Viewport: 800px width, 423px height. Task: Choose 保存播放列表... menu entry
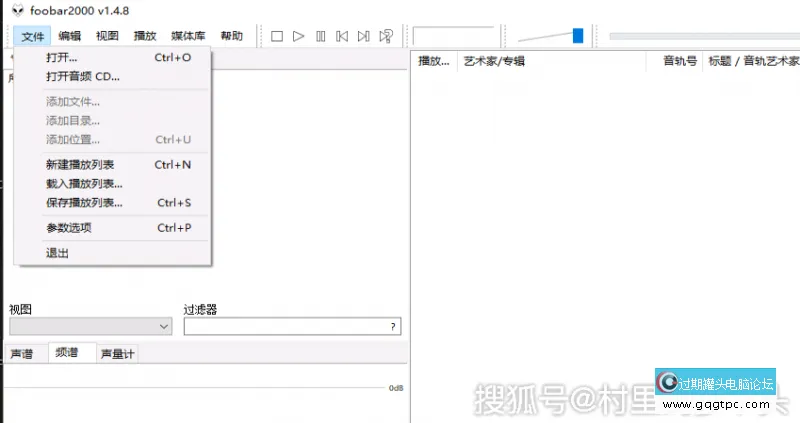tap(112, 203)
